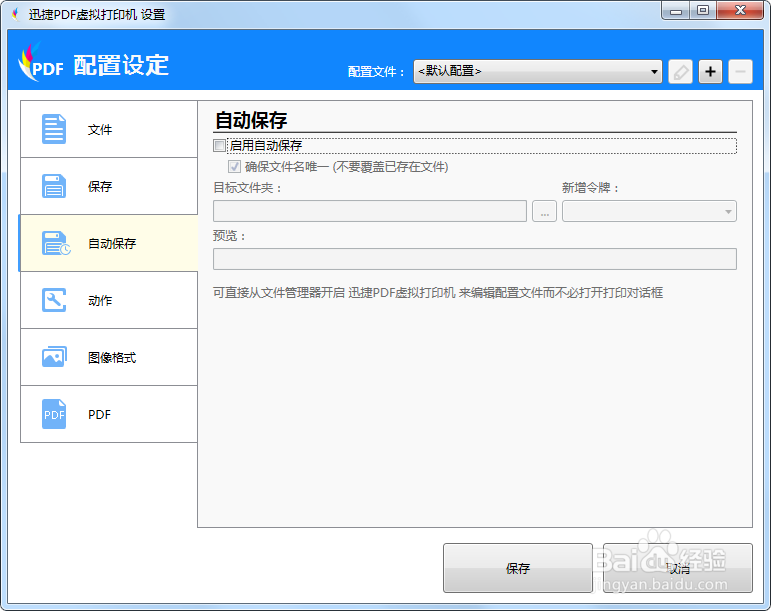Click the edit profile pencil icon

(681, 72)
